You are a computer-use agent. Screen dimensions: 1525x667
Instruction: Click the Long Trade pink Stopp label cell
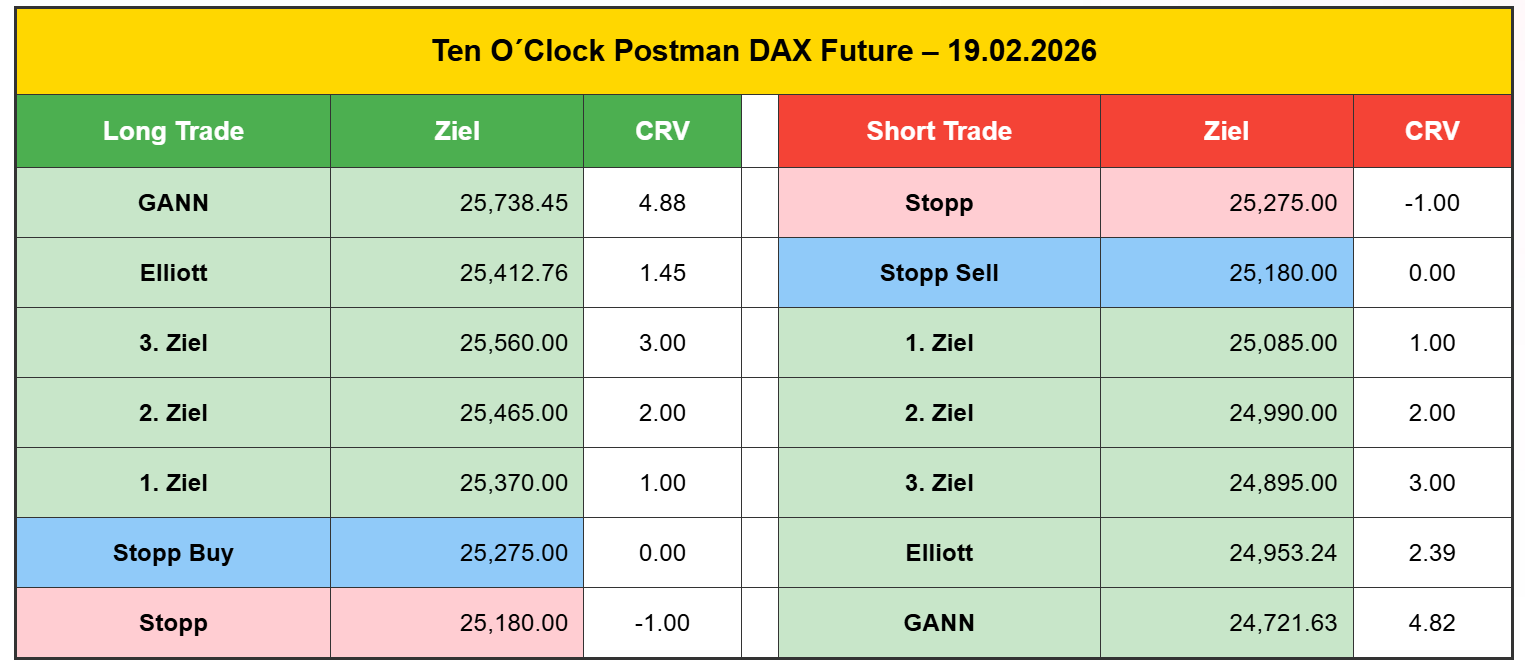[x=173, y=623]
